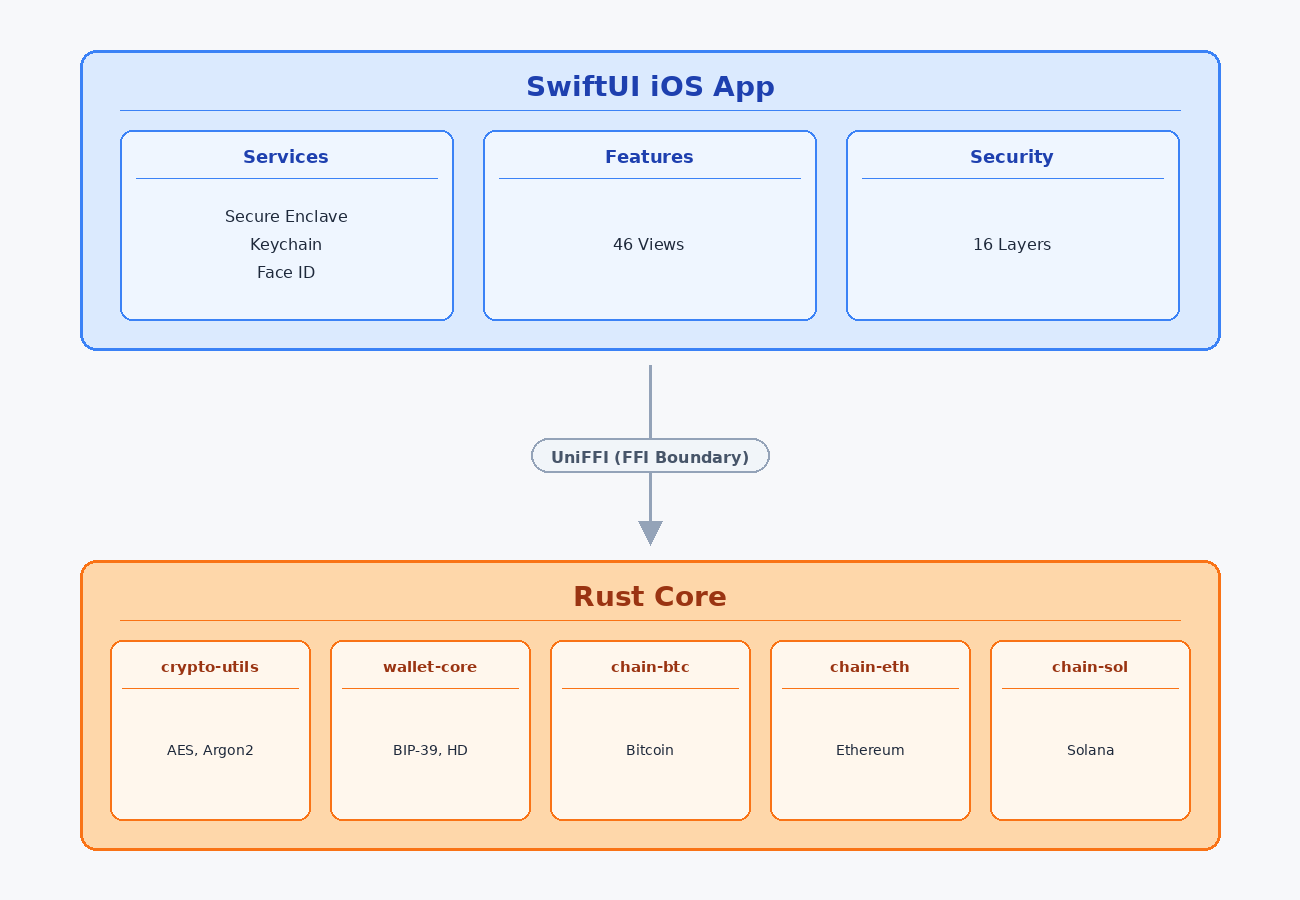Select the chain-sol Solana module
1300x900 pixels.
(1089, 730)
